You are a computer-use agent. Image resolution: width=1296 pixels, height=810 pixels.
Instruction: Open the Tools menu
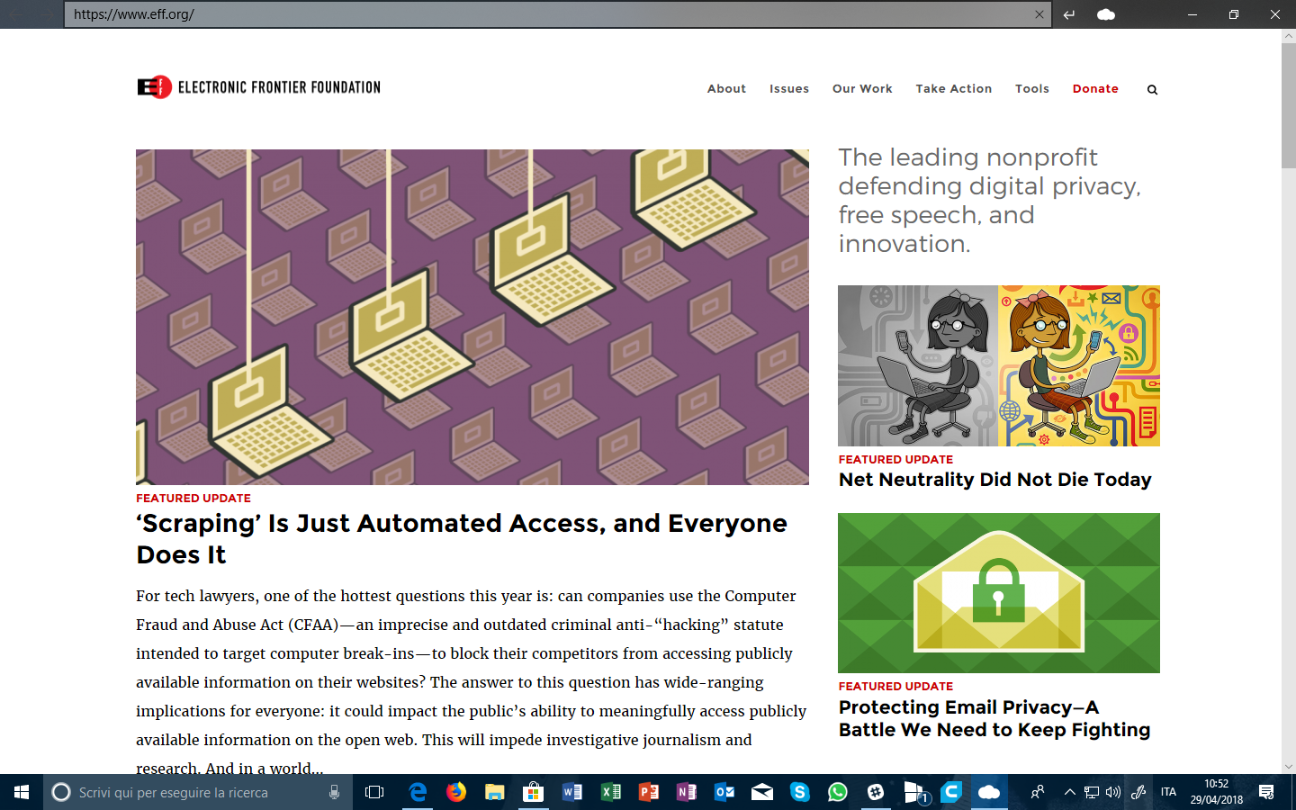pyautogui.click(x=1032, y=89)
